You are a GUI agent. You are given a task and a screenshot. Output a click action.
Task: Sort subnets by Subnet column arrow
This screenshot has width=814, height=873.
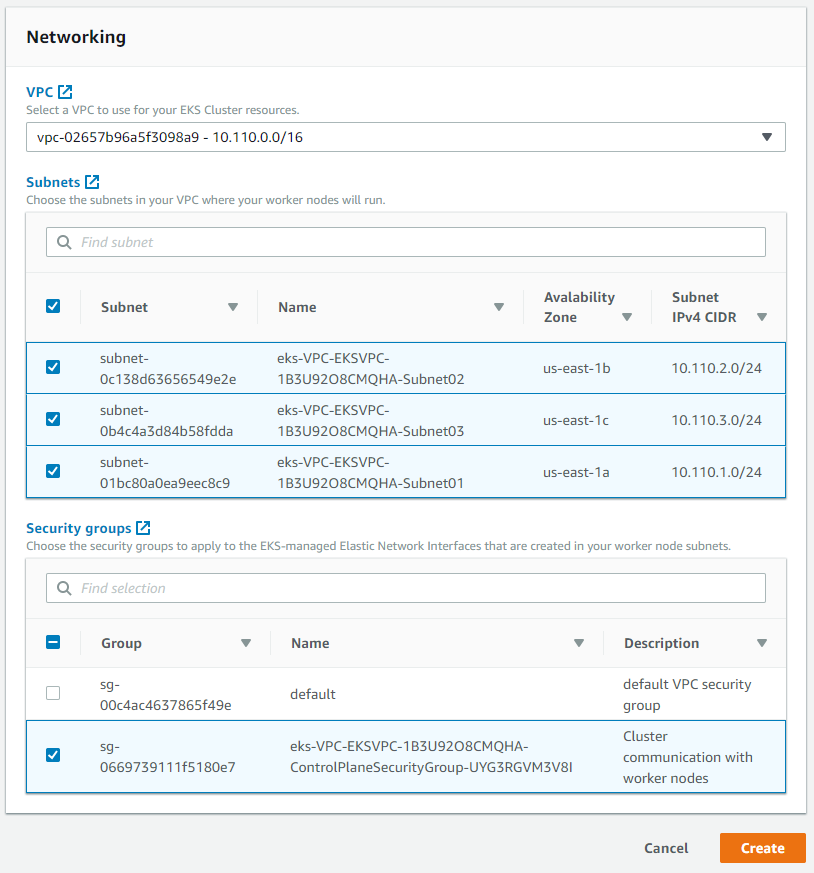(x=233, y=307)
